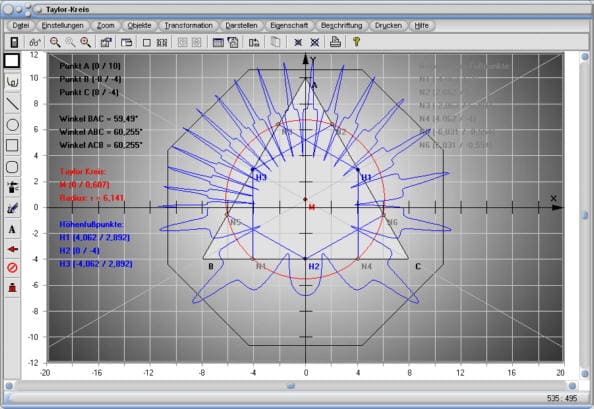594x409 pixels.
Task: Print using the printer icon
Action: (335, 42)
